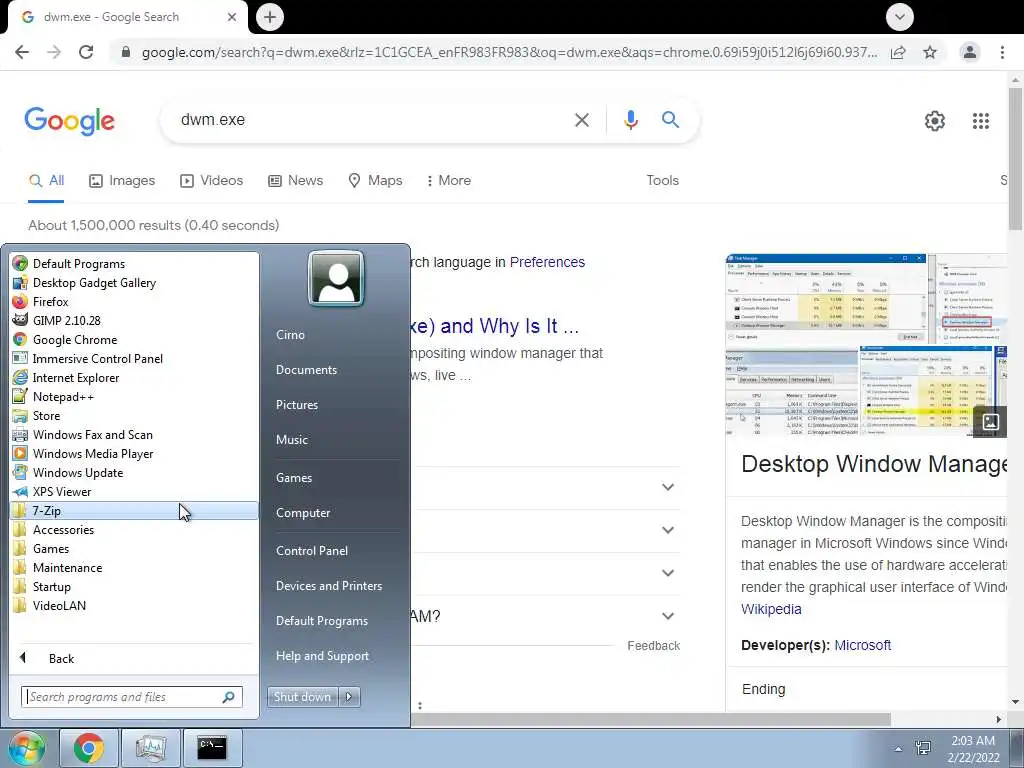
Task: Expand the Maintenance folder
Action: tap(134, 568)
